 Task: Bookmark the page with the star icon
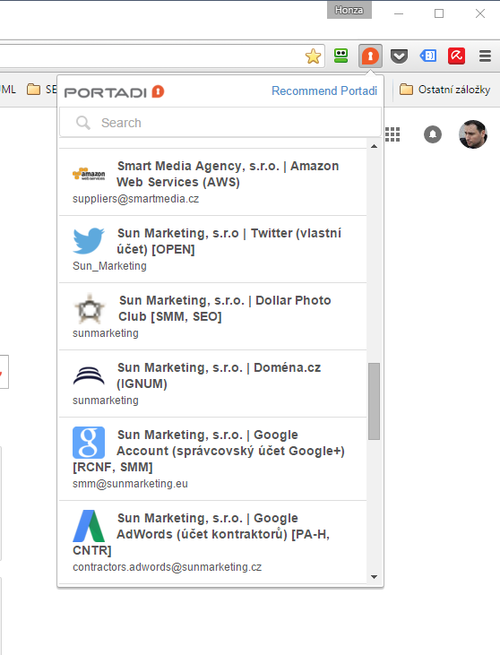(x=313, y=56)
